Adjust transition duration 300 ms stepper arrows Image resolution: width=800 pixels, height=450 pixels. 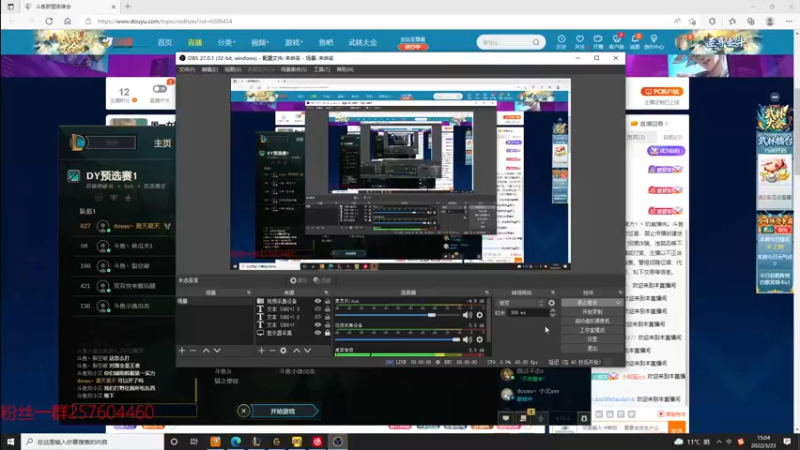pyautogui.click(x=553, y=313)
